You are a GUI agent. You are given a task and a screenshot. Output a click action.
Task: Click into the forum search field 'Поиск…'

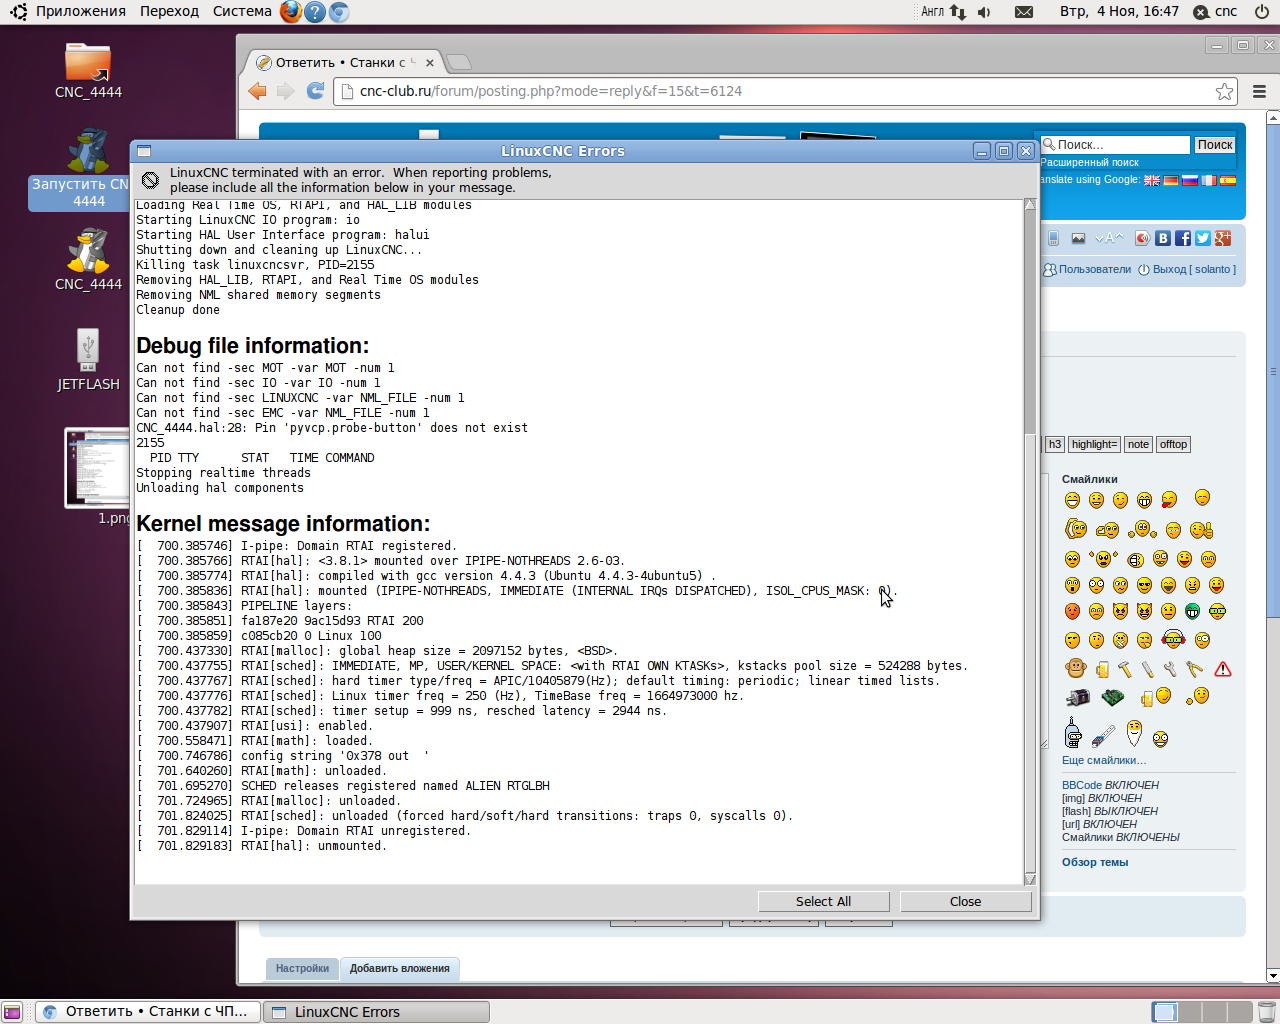(x=1116, y=145)
